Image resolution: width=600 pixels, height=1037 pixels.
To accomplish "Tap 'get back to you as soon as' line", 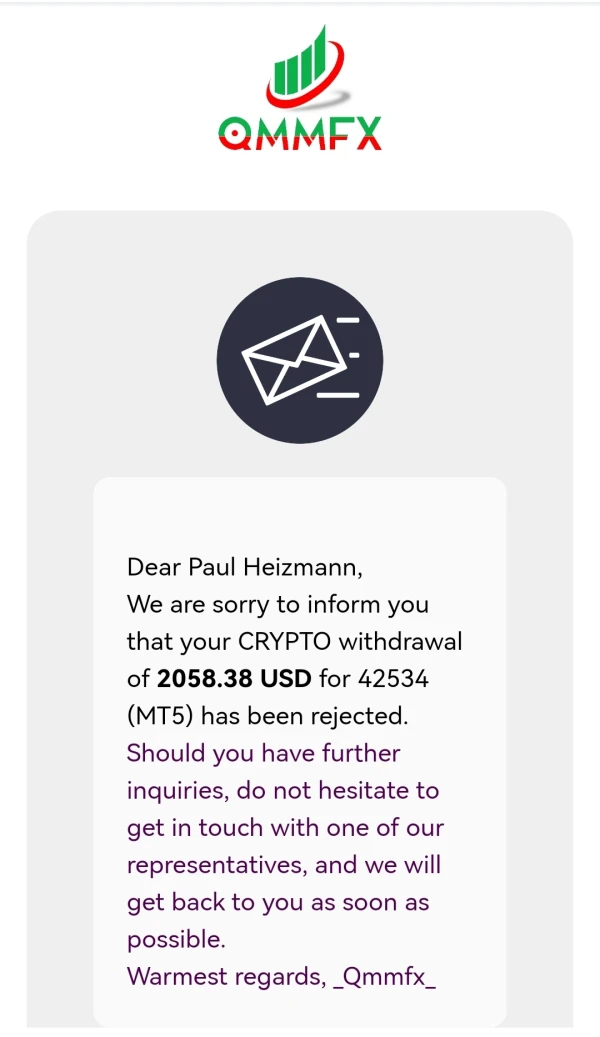I will click(x=278, y=901).
